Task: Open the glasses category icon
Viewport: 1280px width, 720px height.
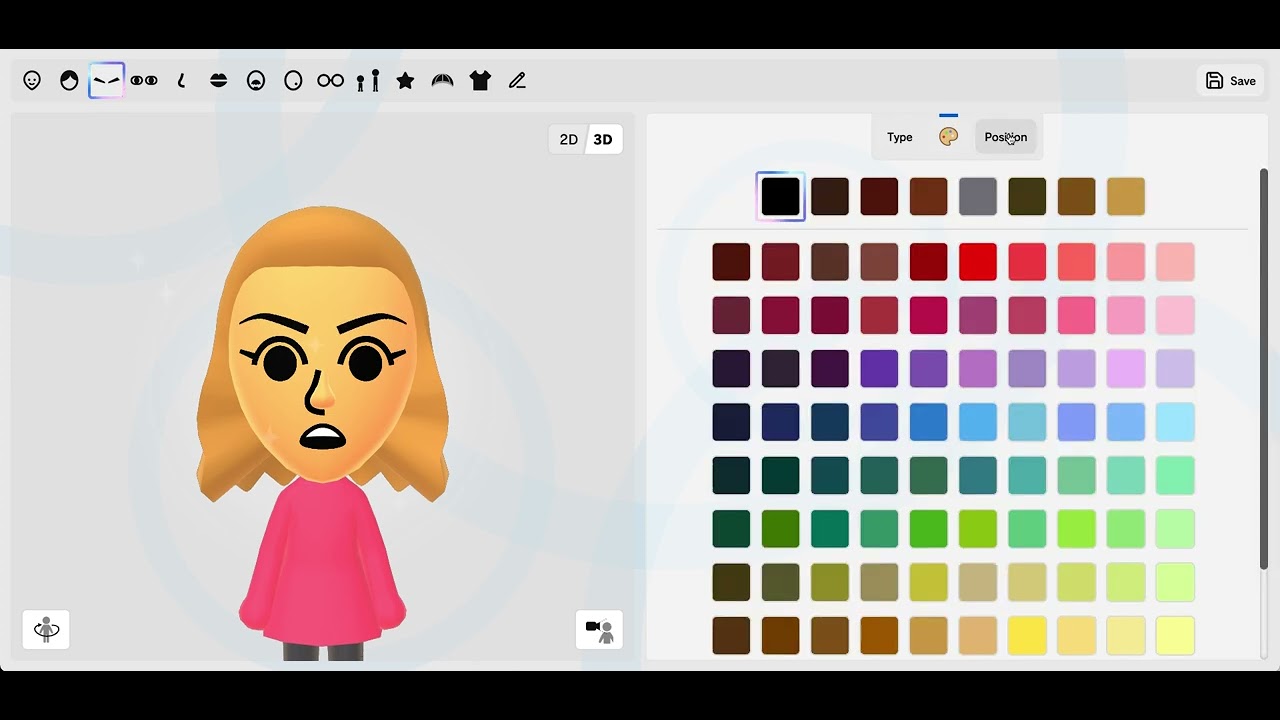Action: pyautogui.click(x=331, y=81)
